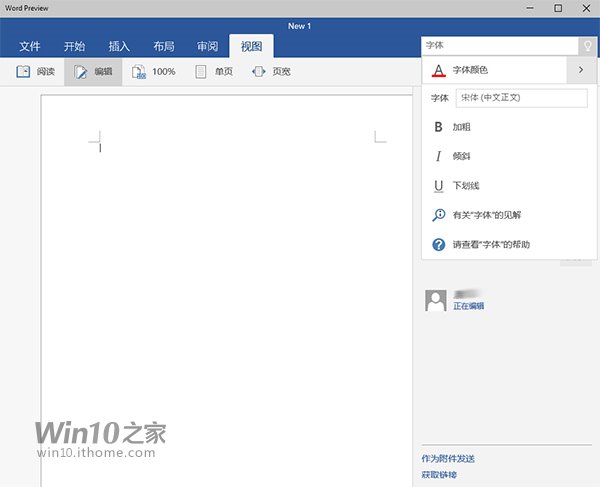Apply Underline (下划线) formatting
Viewport: 600px width, 487px height.
(x=509, y=186)
